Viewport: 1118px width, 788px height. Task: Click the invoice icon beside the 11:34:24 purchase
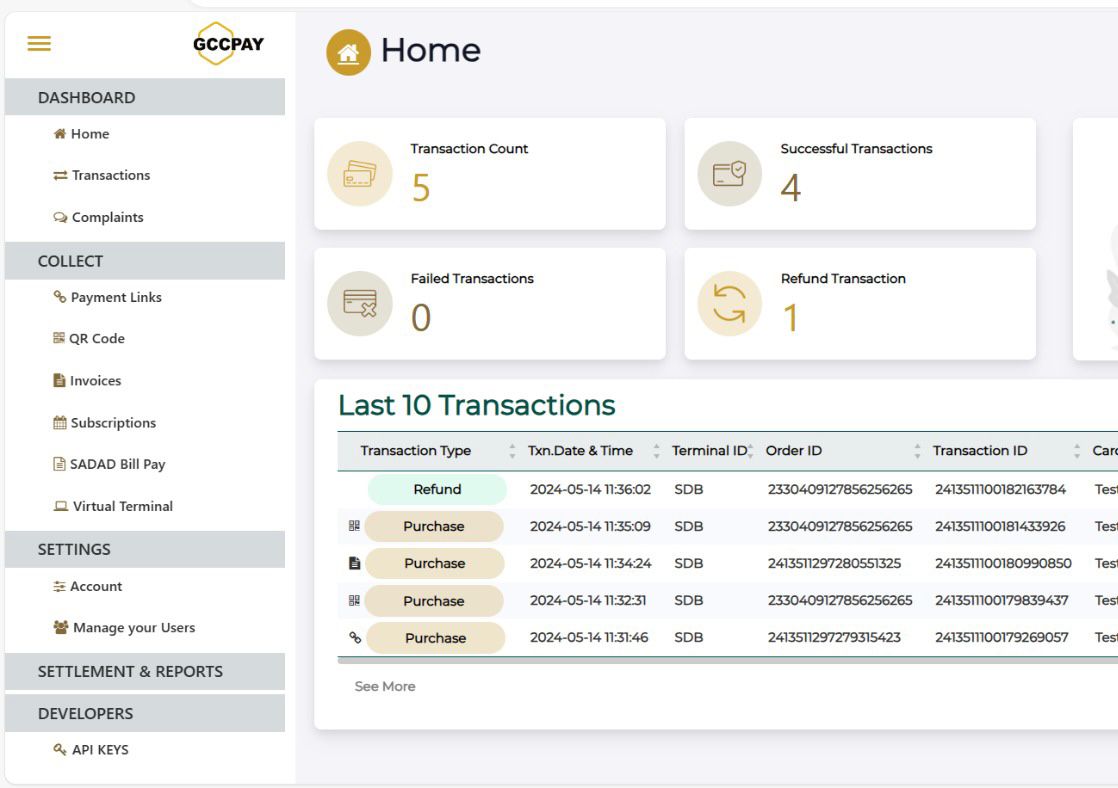(354, 563)
